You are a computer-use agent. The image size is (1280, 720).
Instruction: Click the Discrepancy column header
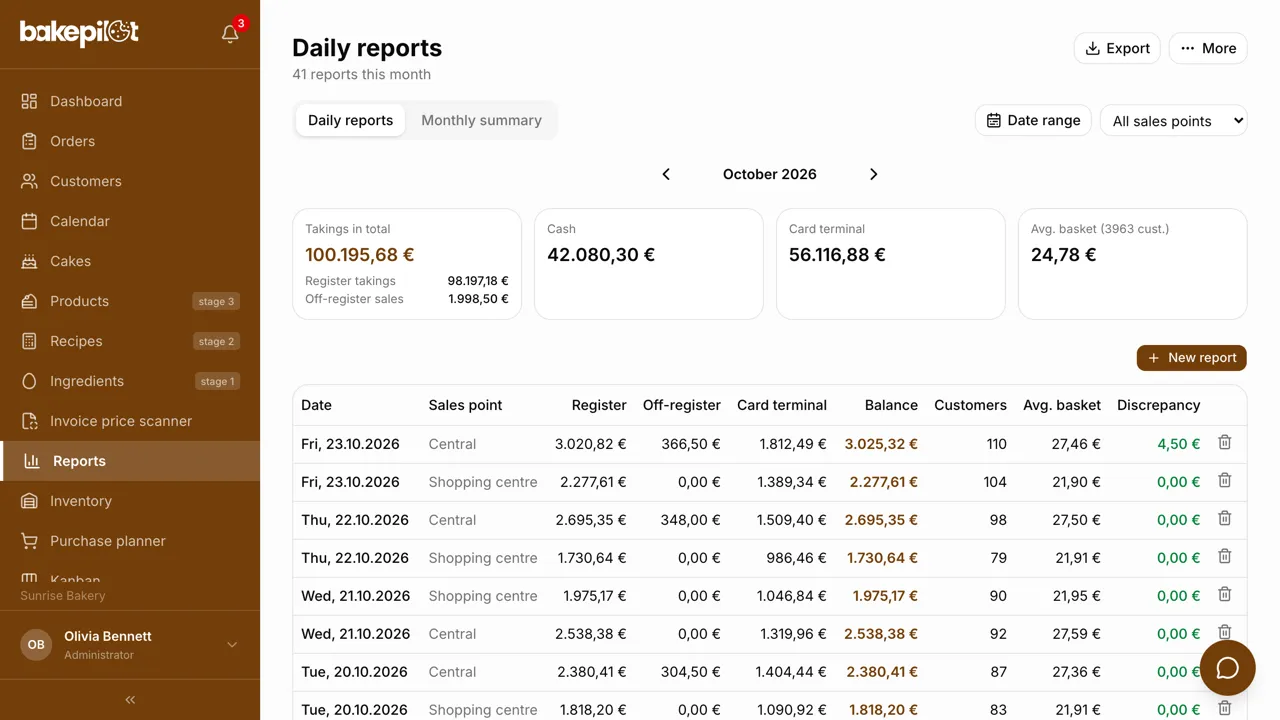[x=1158, y=405]
